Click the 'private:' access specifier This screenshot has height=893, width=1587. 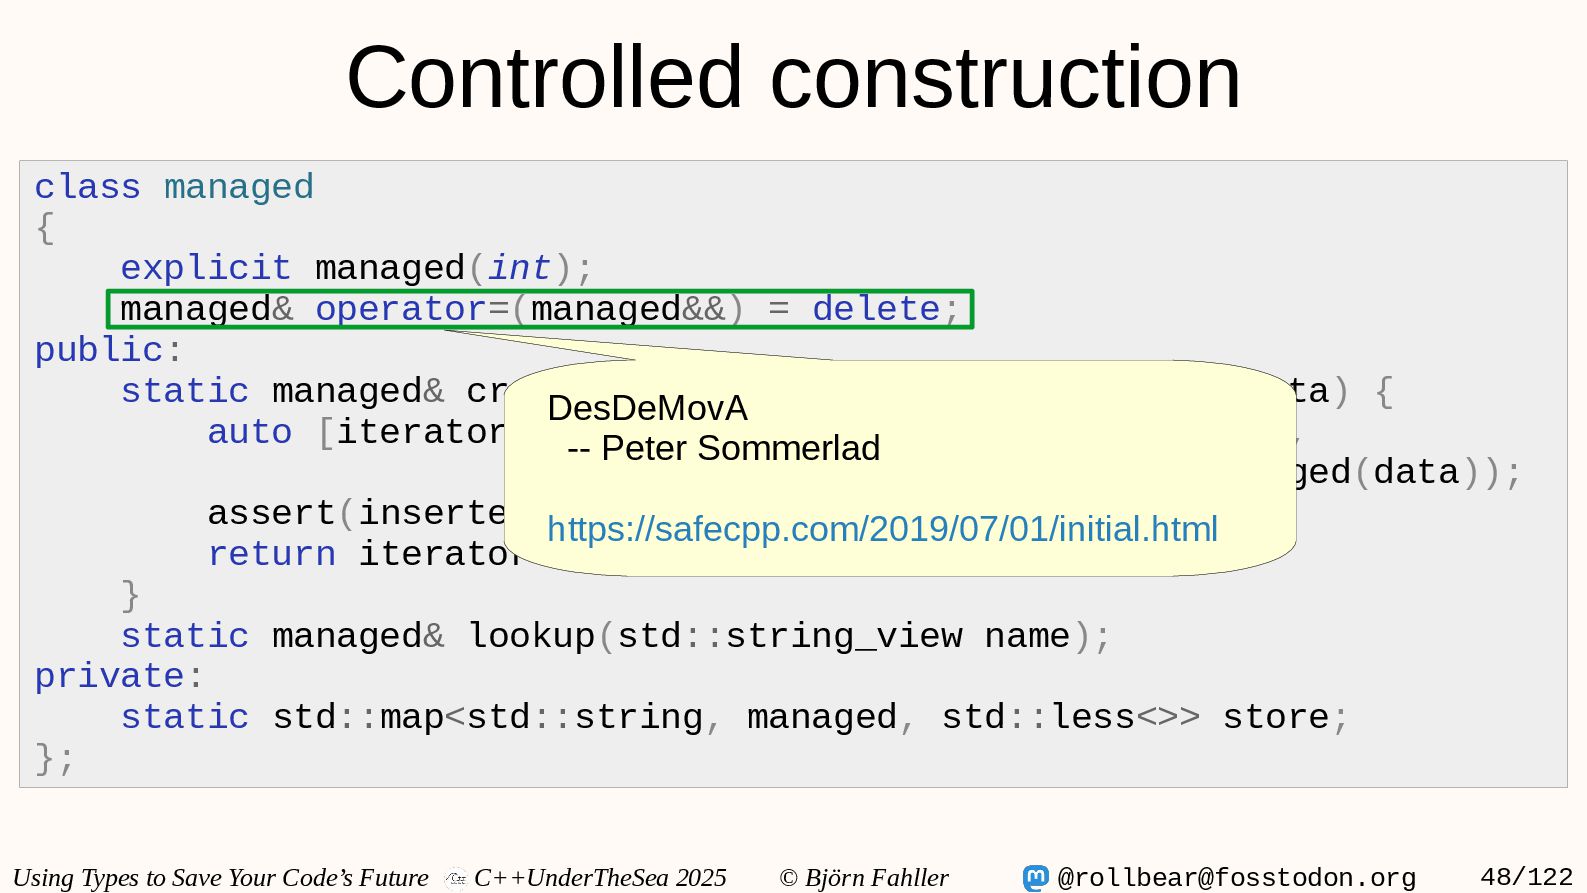coord(118,676)
